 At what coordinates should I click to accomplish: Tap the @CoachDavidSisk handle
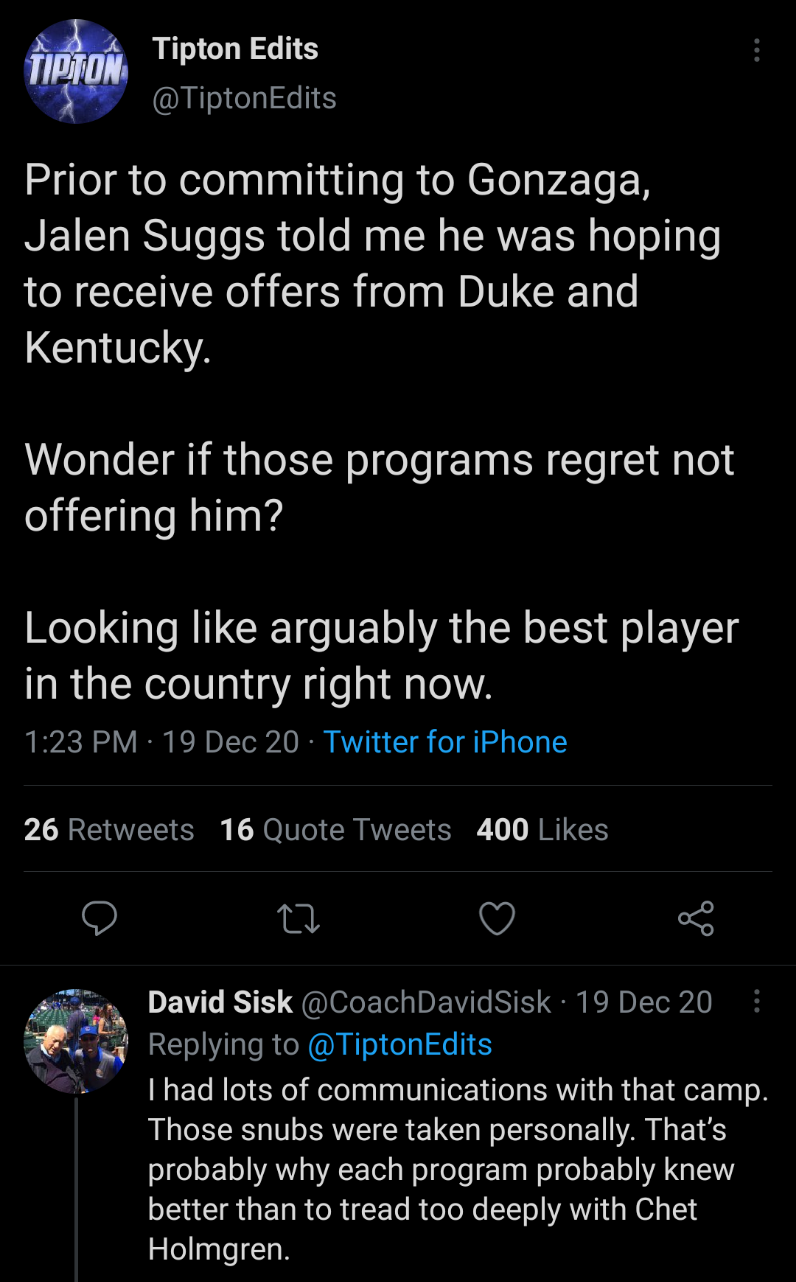[426, 1002]
